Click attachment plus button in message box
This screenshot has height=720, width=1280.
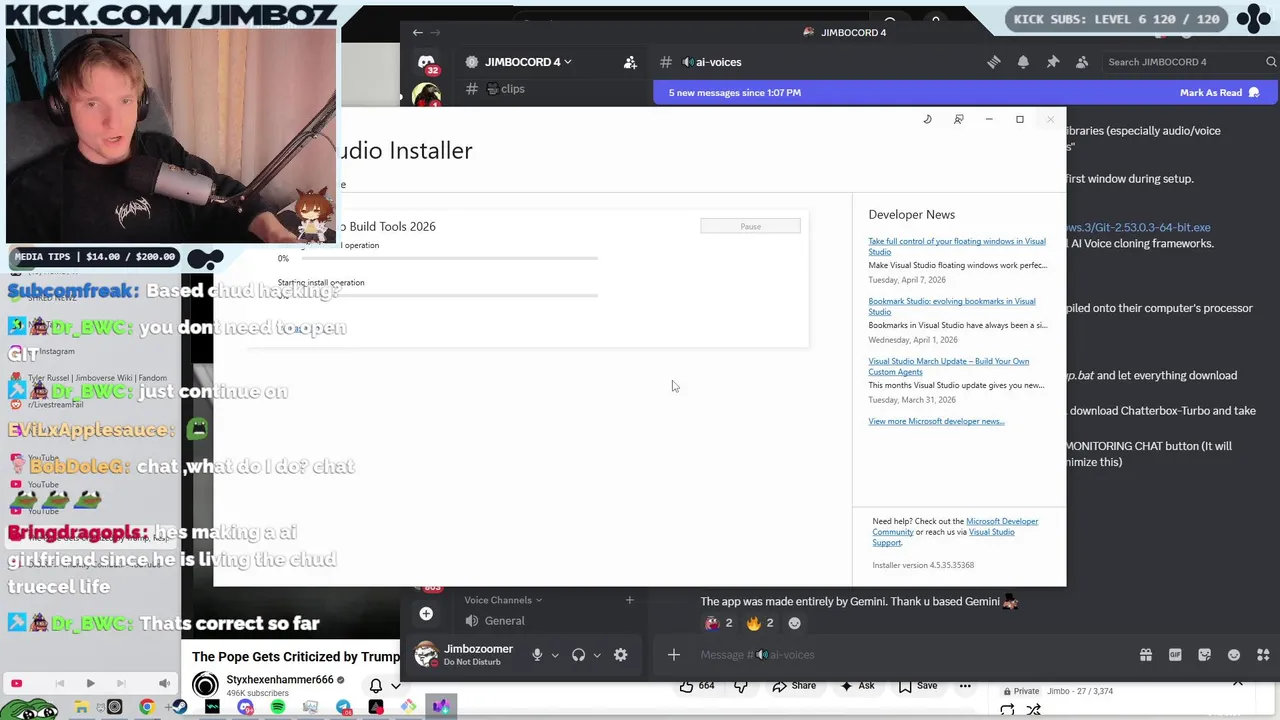(x=673, y=655)
